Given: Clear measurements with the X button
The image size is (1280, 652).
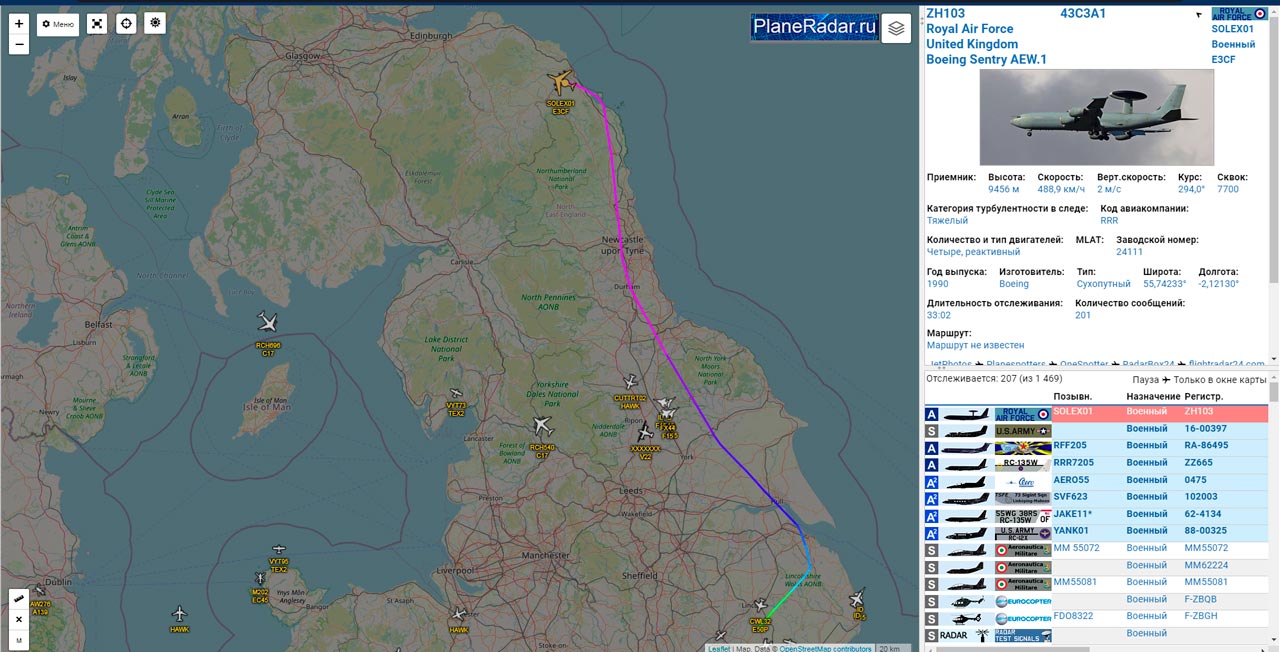Looking at the screenshot, I should 19,619.
